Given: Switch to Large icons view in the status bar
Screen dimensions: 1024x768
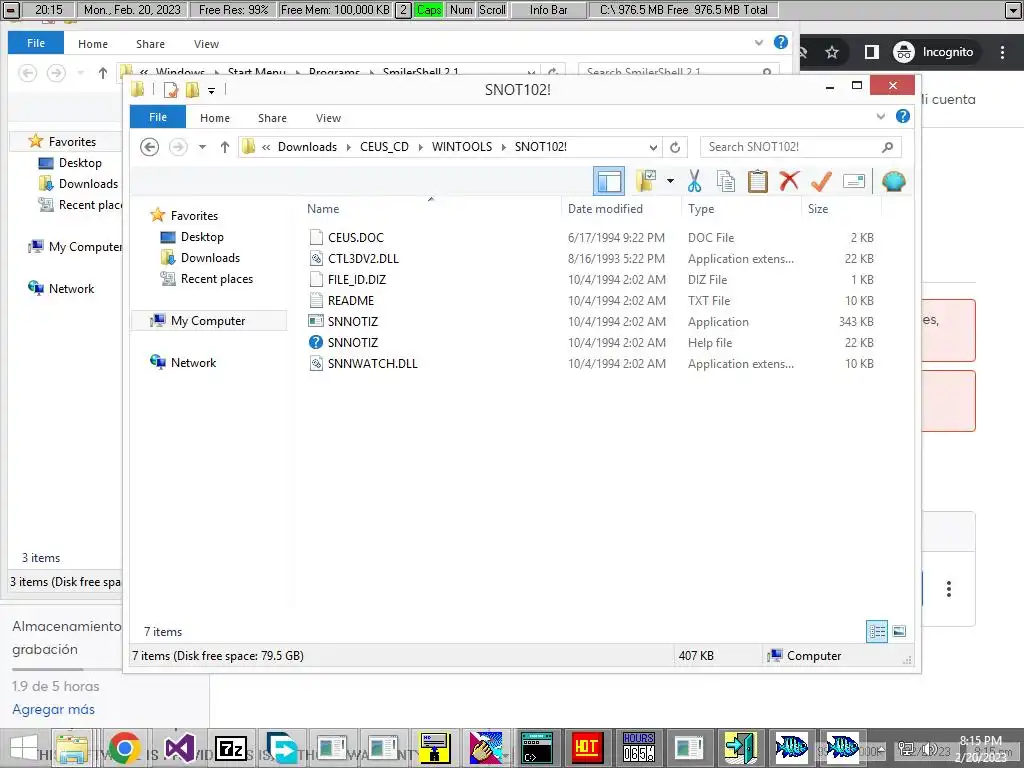Looking at the screenshot, I should (899, 631).
